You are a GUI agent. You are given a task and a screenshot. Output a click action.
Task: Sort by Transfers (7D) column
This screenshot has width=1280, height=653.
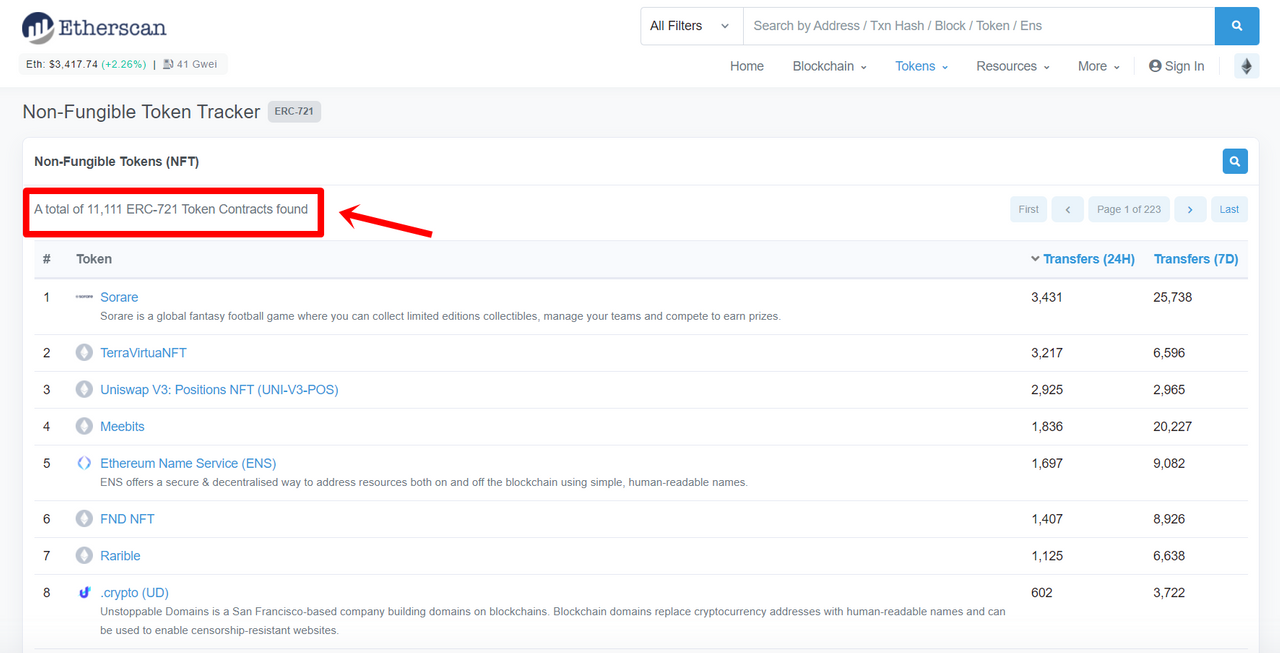coord(1196,259)
